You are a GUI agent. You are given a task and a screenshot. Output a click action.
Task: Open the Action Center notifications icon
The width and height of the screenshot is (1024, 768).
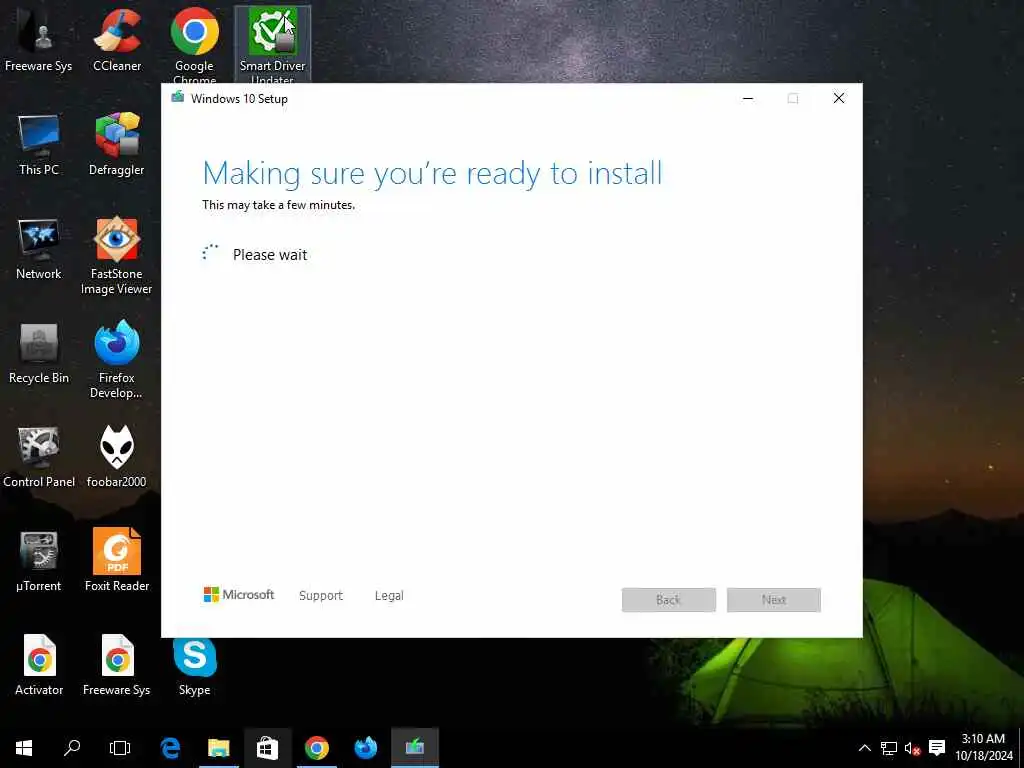coord(937,748)
